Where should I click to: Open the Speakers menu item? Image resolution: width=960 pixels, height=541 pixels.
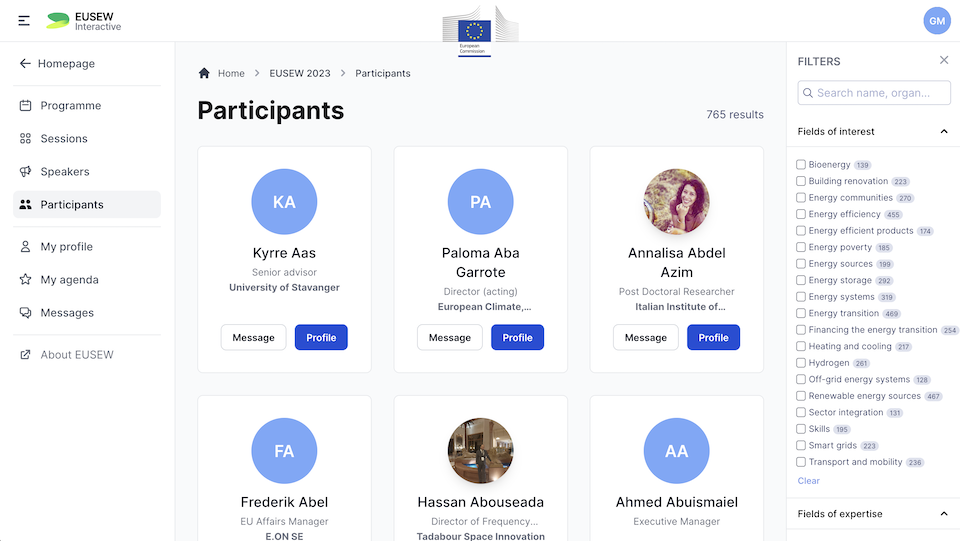(x=65, y=172)
